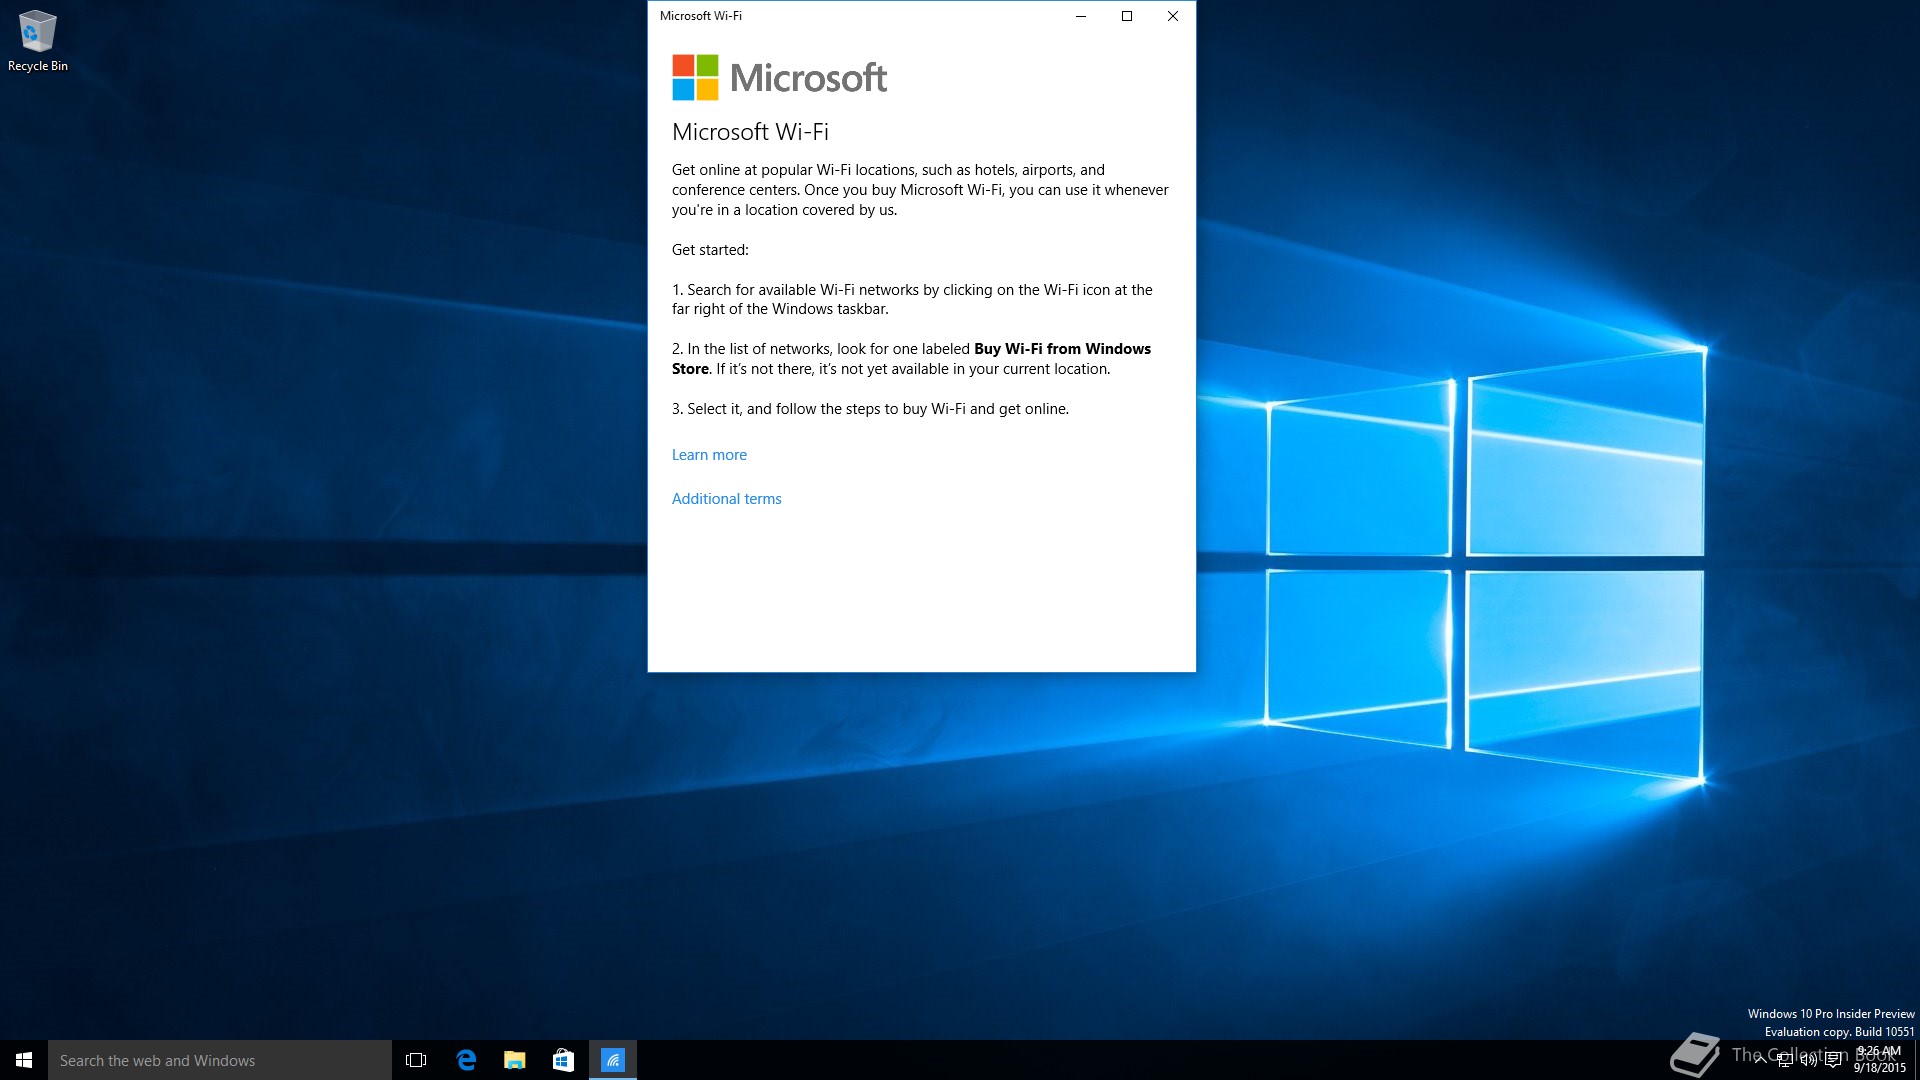Viewport: 1920px width, 1080px height.
Task: Open the Learn more link
Action: 709,455
